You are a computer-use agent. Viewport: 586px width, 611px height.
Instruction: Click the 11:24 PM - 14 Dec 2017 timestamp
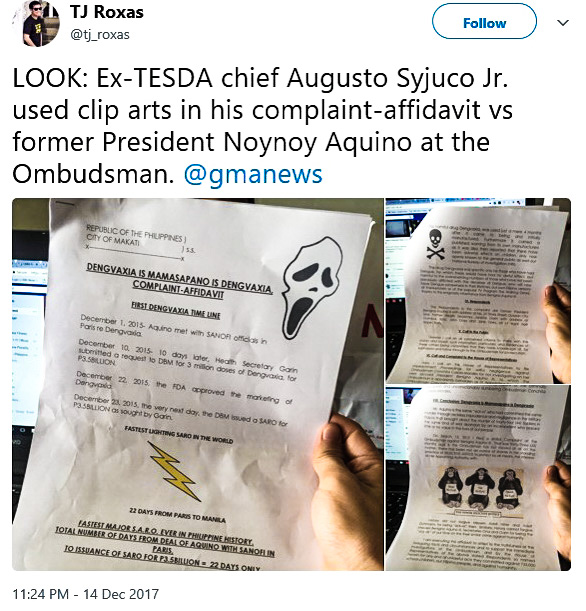(86, 594)
